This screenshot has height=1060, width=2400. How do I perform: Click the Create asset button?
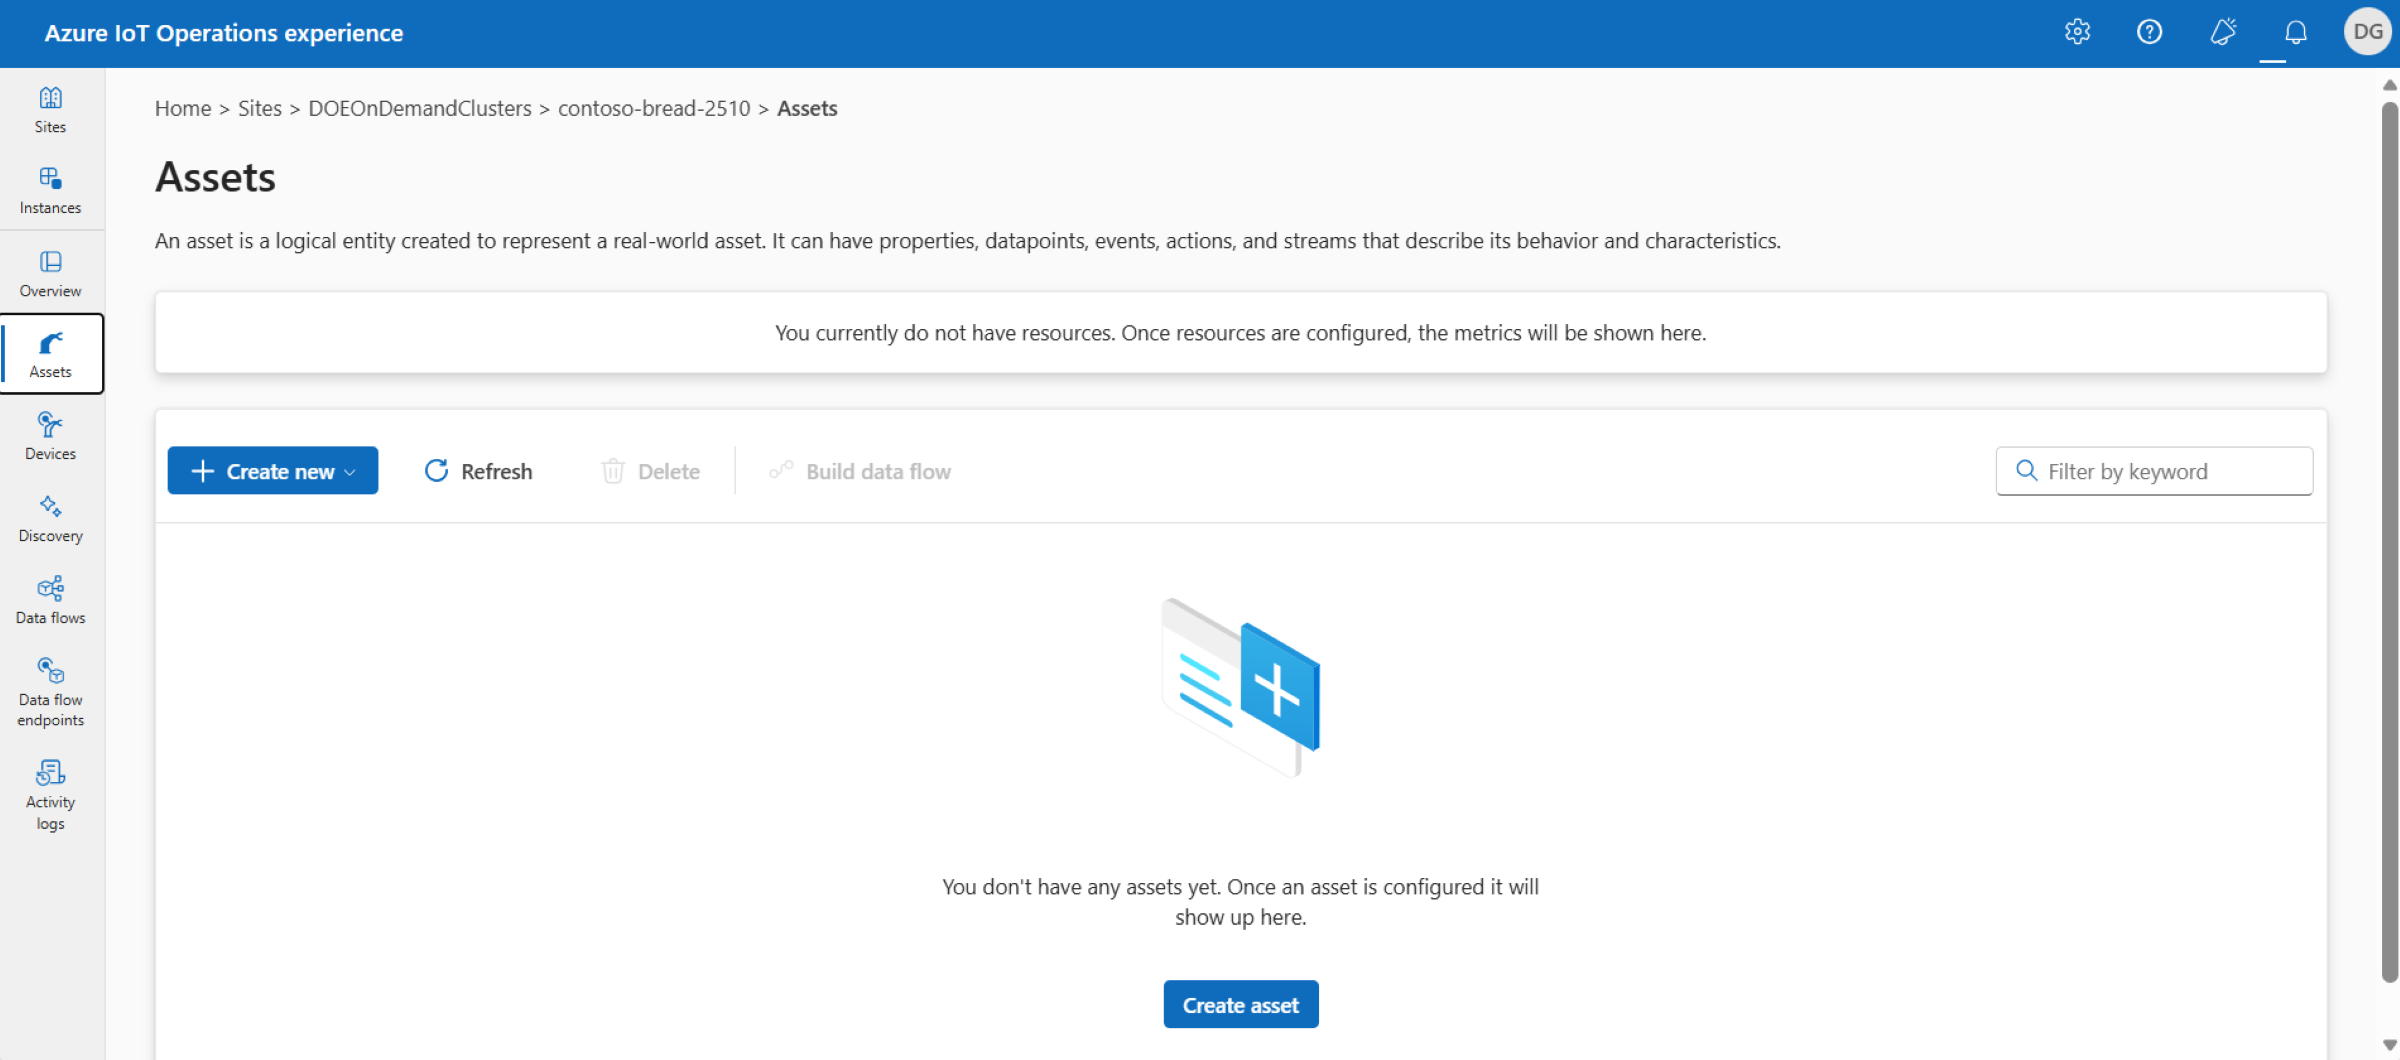coord(1240,1004)
